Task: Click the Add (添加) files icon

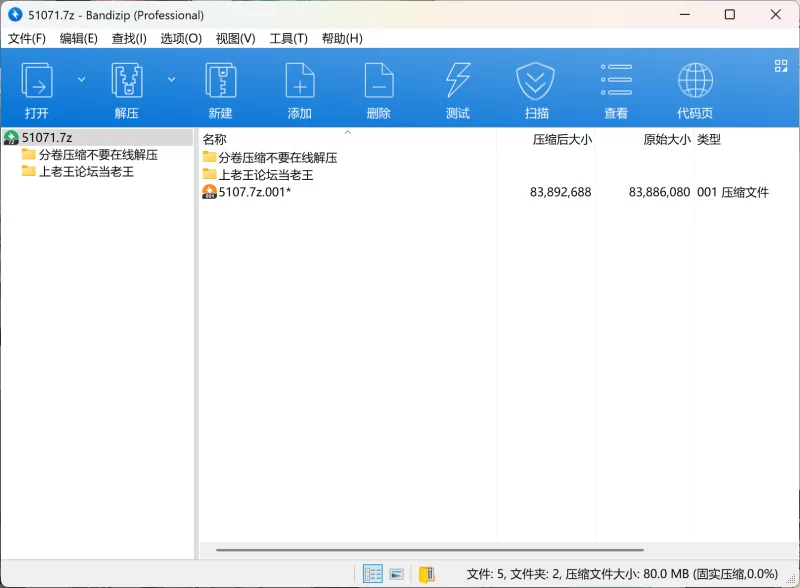Action: pos(300,81)
